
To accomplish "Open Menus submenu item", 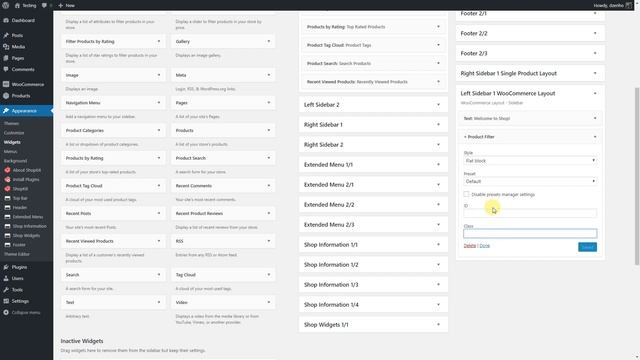I will 11,152.
